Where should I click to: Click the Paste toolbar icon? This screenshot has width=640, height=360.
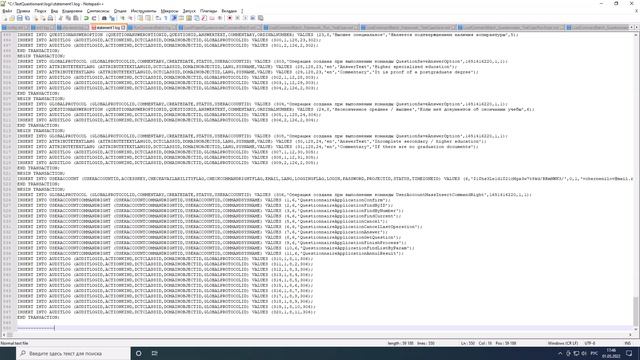pyautogui.click(x=76, y=18)
